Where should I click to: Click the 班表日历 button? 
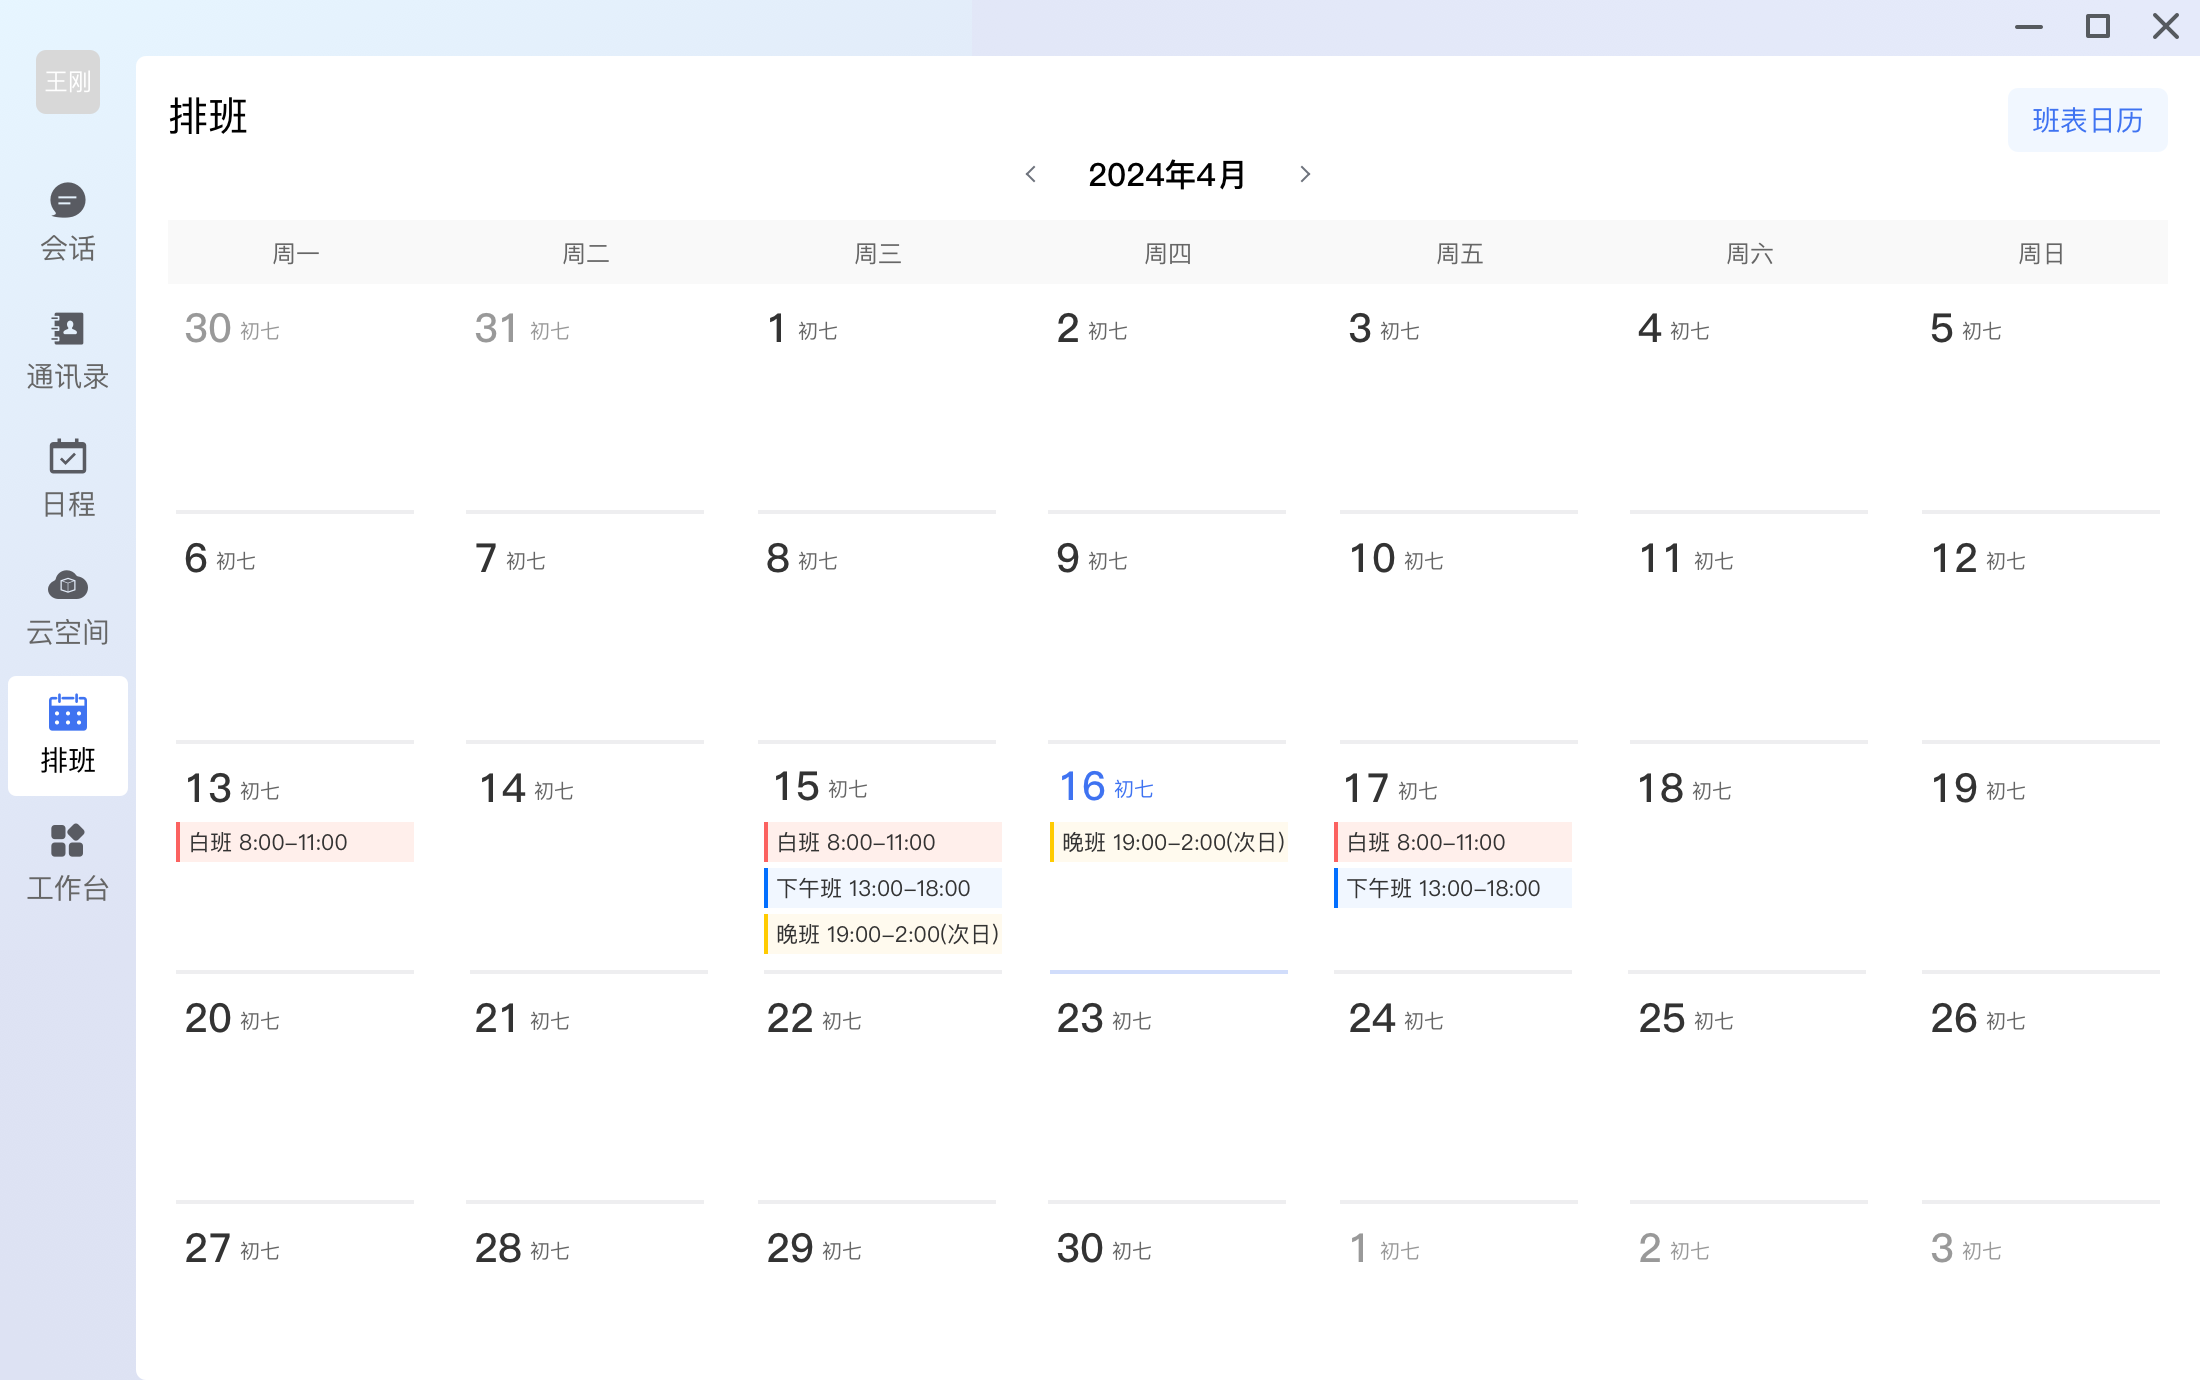coord(2087,120)
